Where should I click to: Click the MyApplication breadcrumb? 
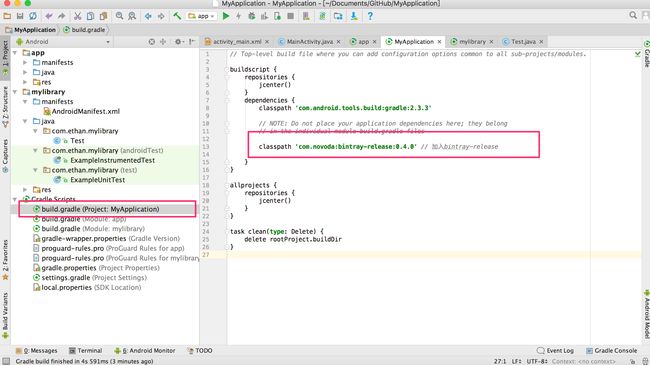(30, 30)
